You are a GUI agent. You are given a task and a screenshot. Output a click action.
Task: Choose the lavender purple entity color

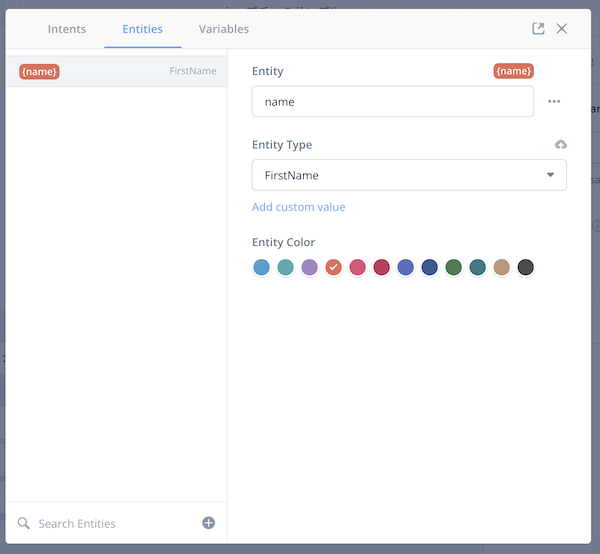(x=310, y=267)
